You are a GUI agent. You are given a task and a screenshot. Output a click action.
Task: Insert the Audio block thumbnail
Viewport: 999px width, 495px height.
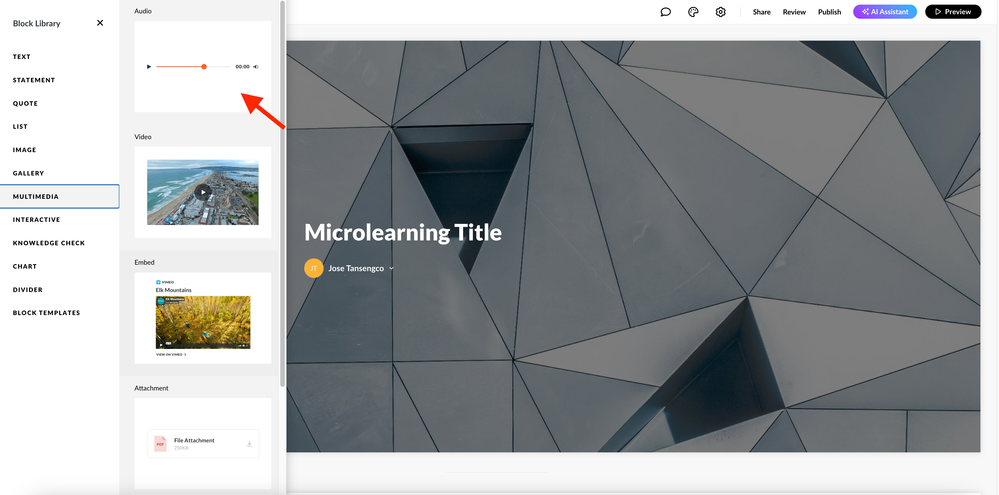coord(203,66)
